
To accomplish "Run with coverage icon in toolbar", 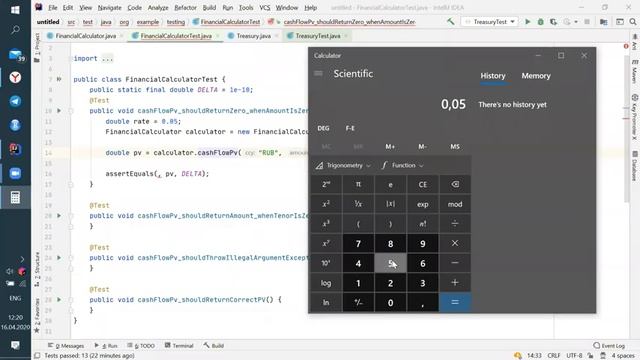I will (x=553, y=22).
